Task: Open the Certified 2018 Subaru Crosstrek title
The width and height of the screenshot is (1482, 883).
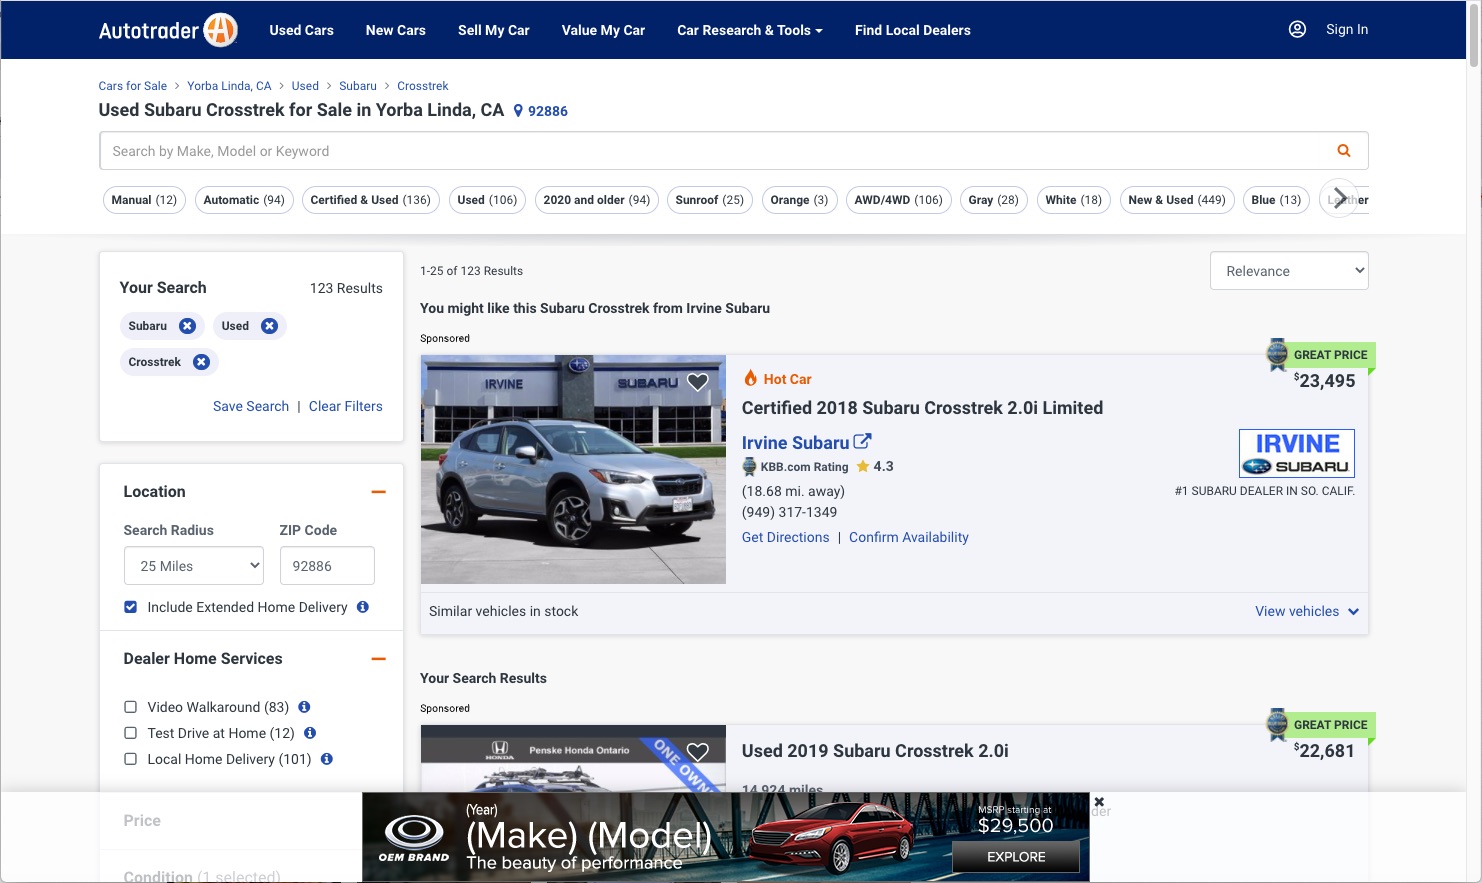Action: click(922, 408)
